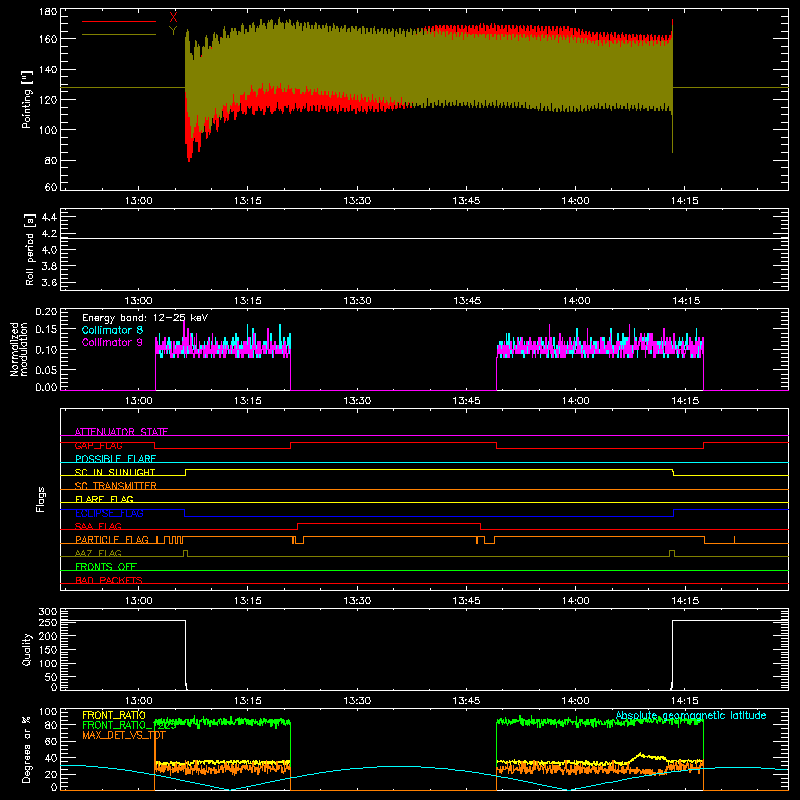Click 13:15 label under Quality plot
This screenshot has height=800, width=800.
coord(248,701)
